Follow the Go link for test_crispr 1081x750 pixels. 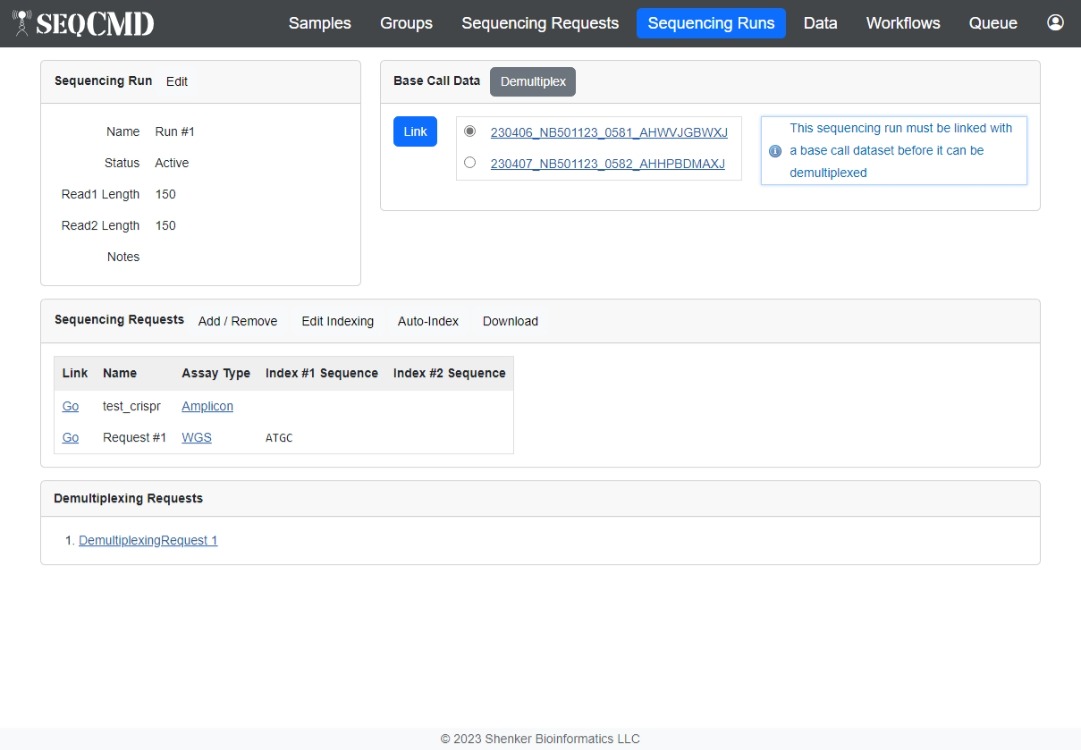click(70, 406)
